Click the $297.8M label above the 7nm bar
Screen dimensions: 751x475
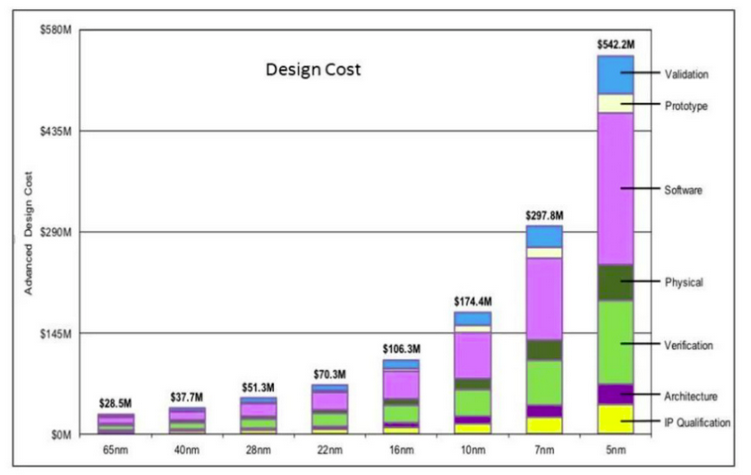tap(545, 215)
